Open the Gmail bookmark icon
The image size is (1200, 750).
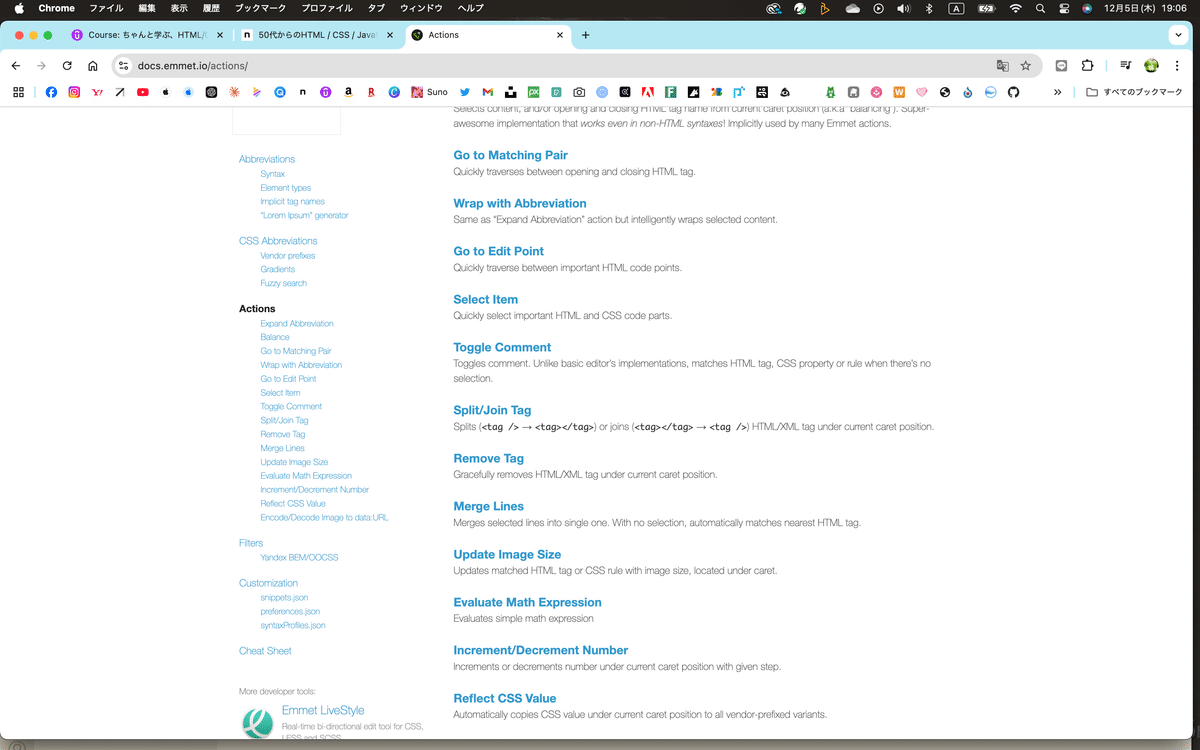tap(488, 92)
